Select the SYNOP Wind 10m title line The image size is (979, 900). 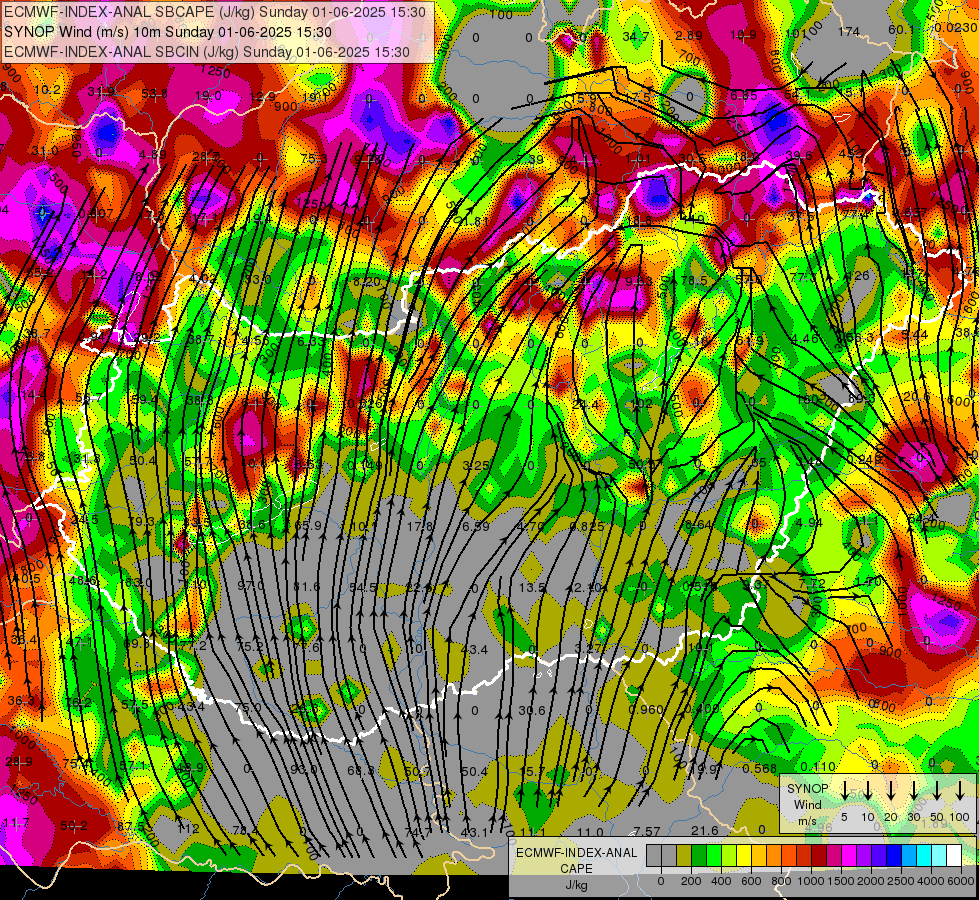(168, 32)
